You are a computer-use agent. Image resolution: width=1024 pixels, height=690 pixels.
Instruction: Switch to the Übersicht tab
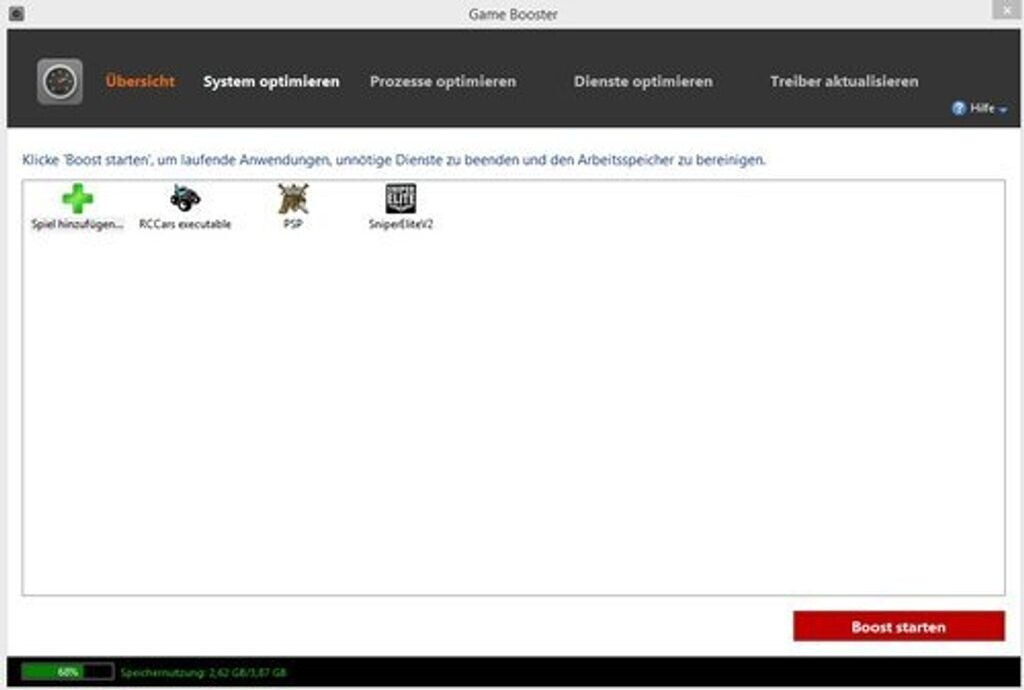140,82
